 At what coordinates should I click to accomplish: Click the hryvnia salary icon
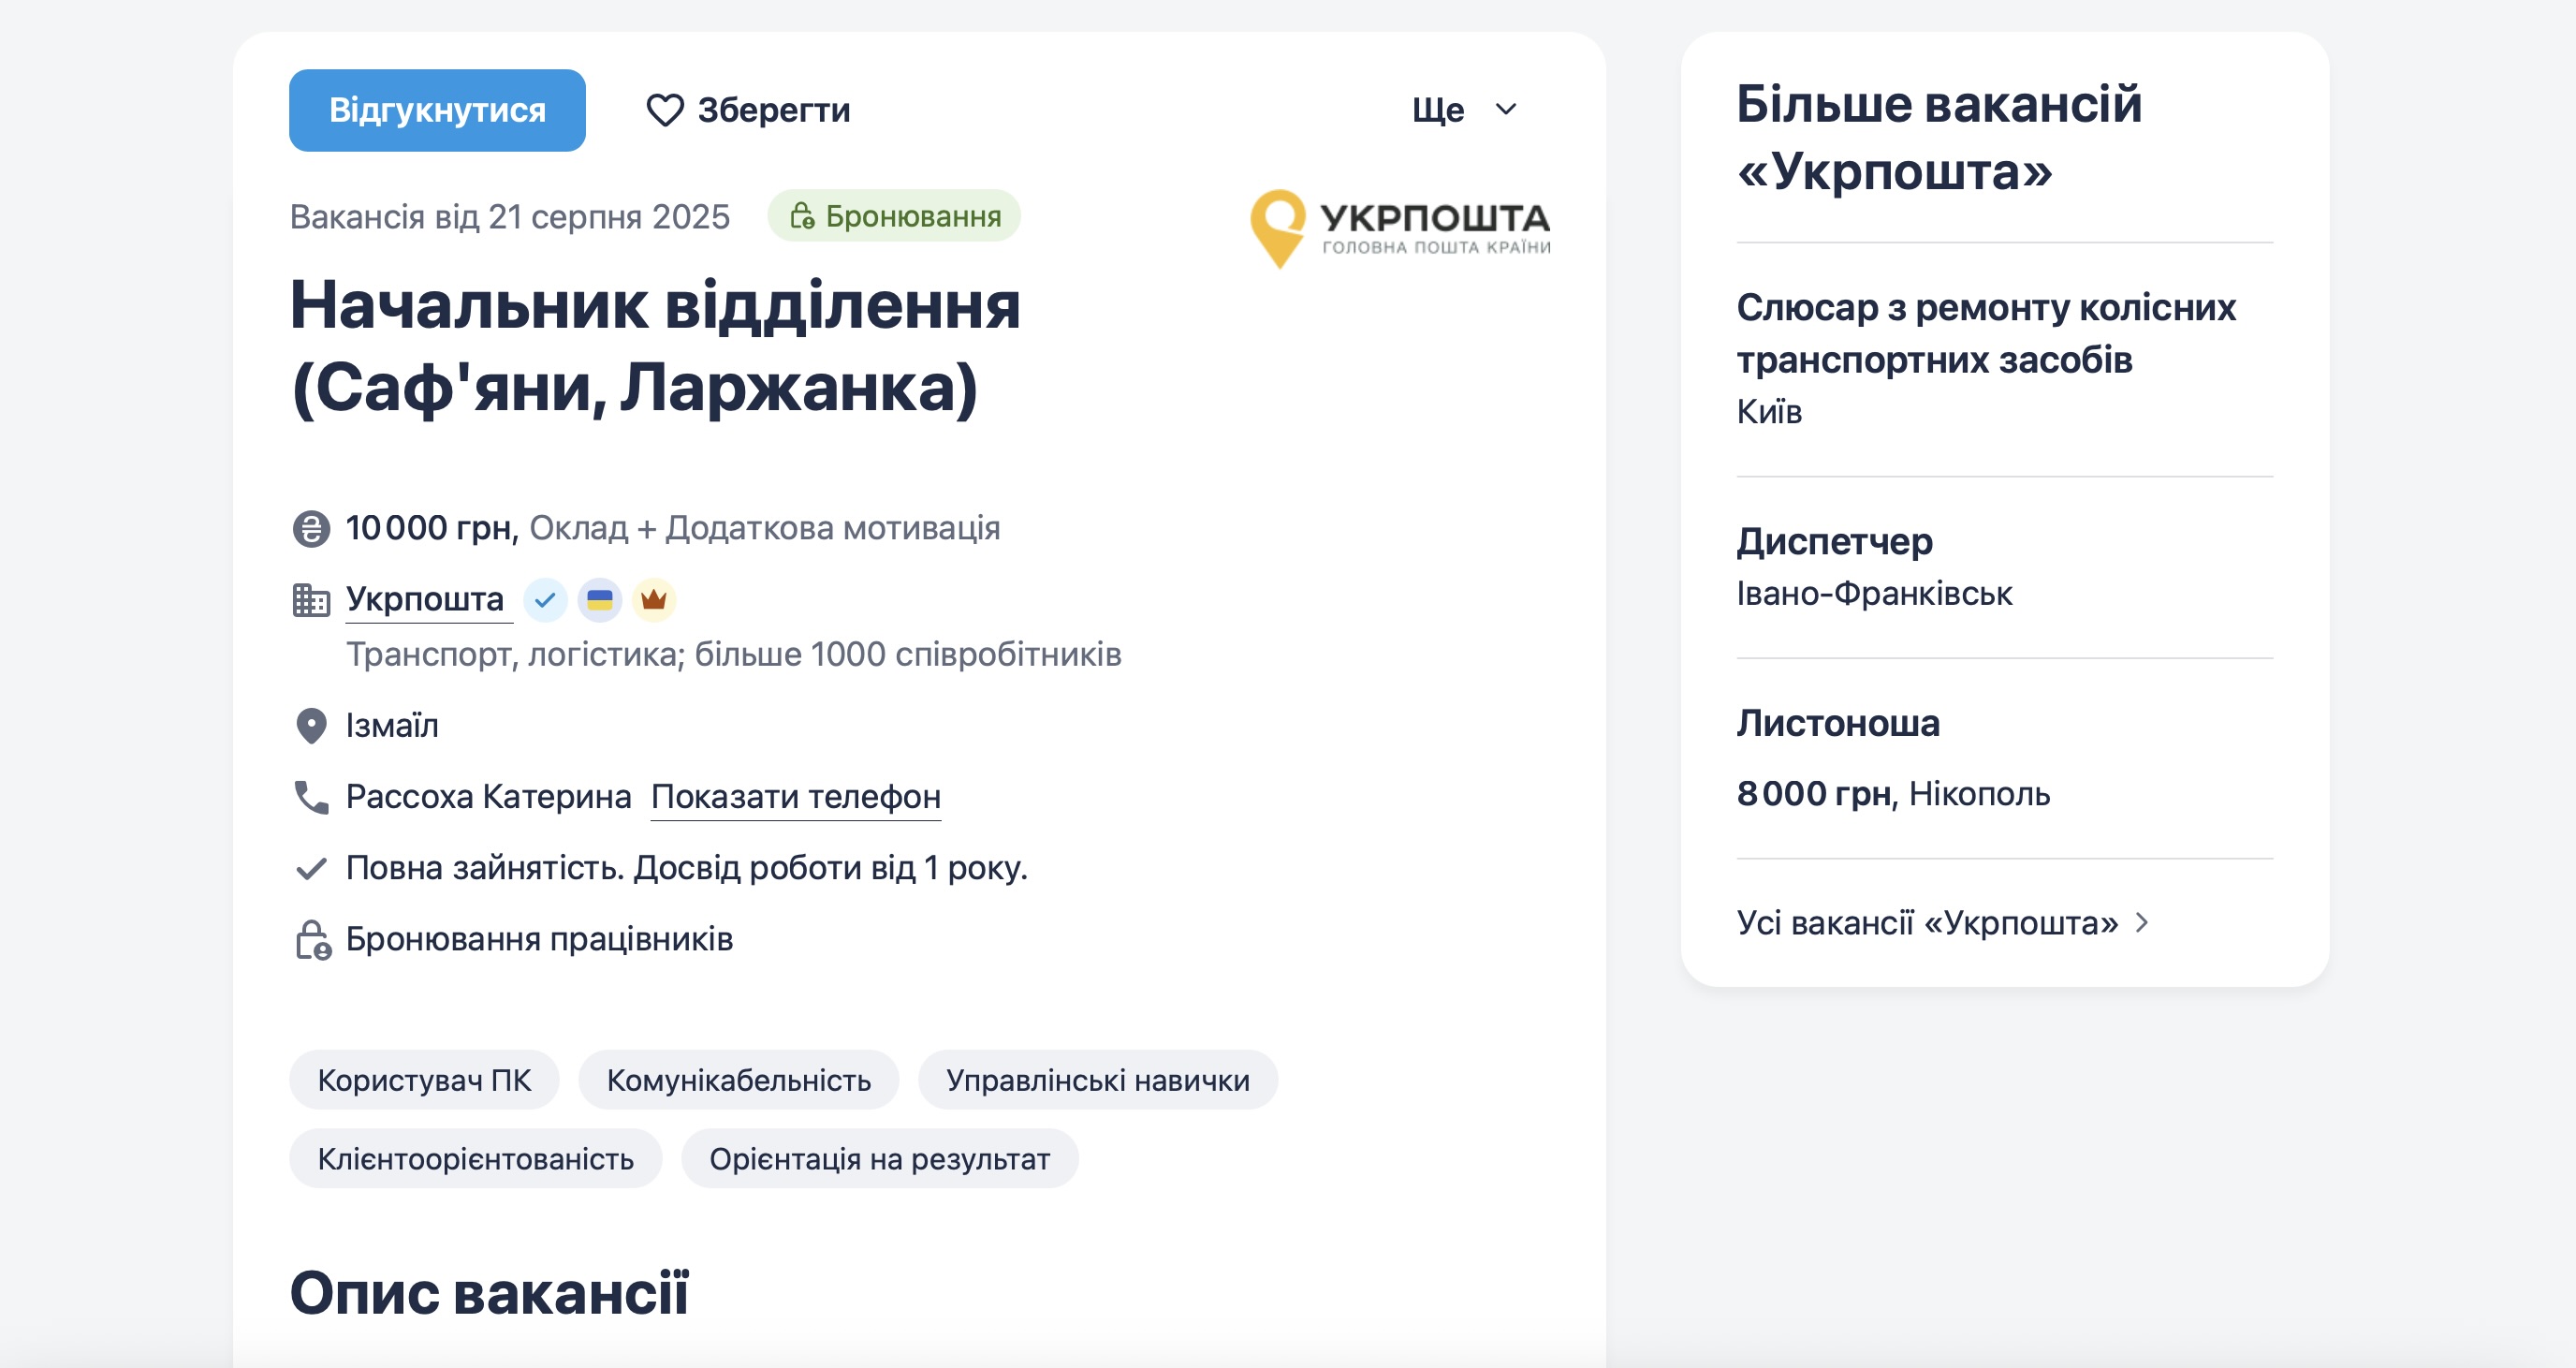pyautogui.click(x=311, y=528)
